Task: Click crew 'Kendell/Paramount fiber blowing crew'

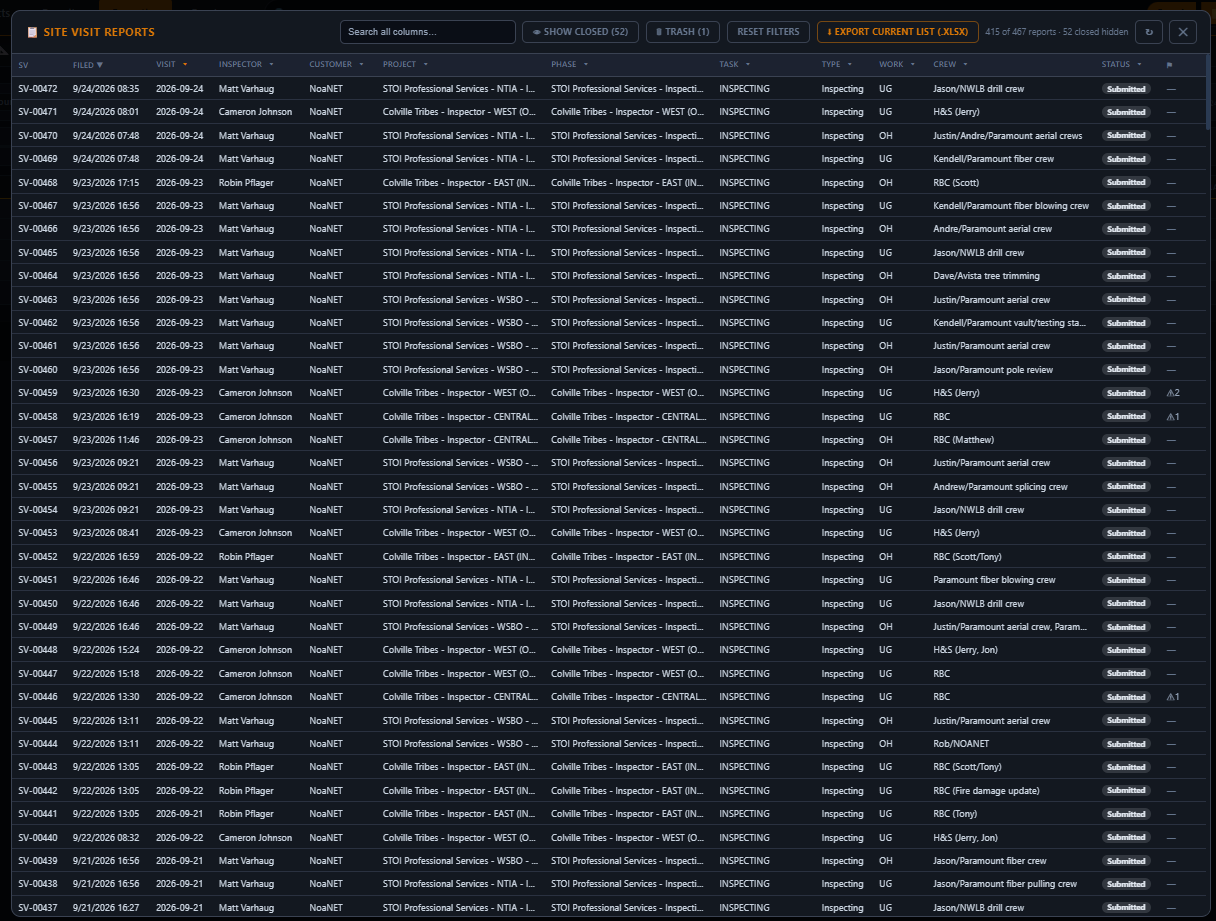Action: pyautogui.click(x=1011, y=206)
